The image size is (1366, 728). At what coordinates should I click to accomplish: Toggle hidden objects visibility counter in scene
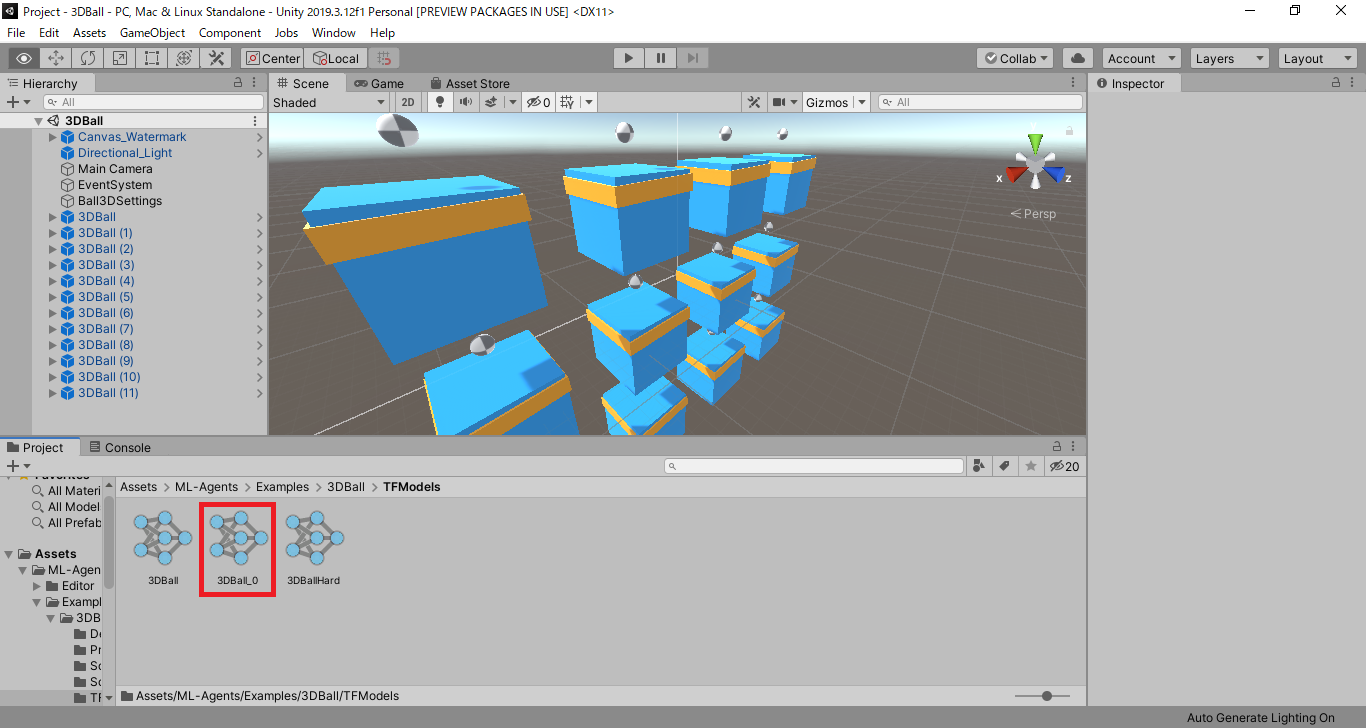pyautogui.click(x=539, y=102)
